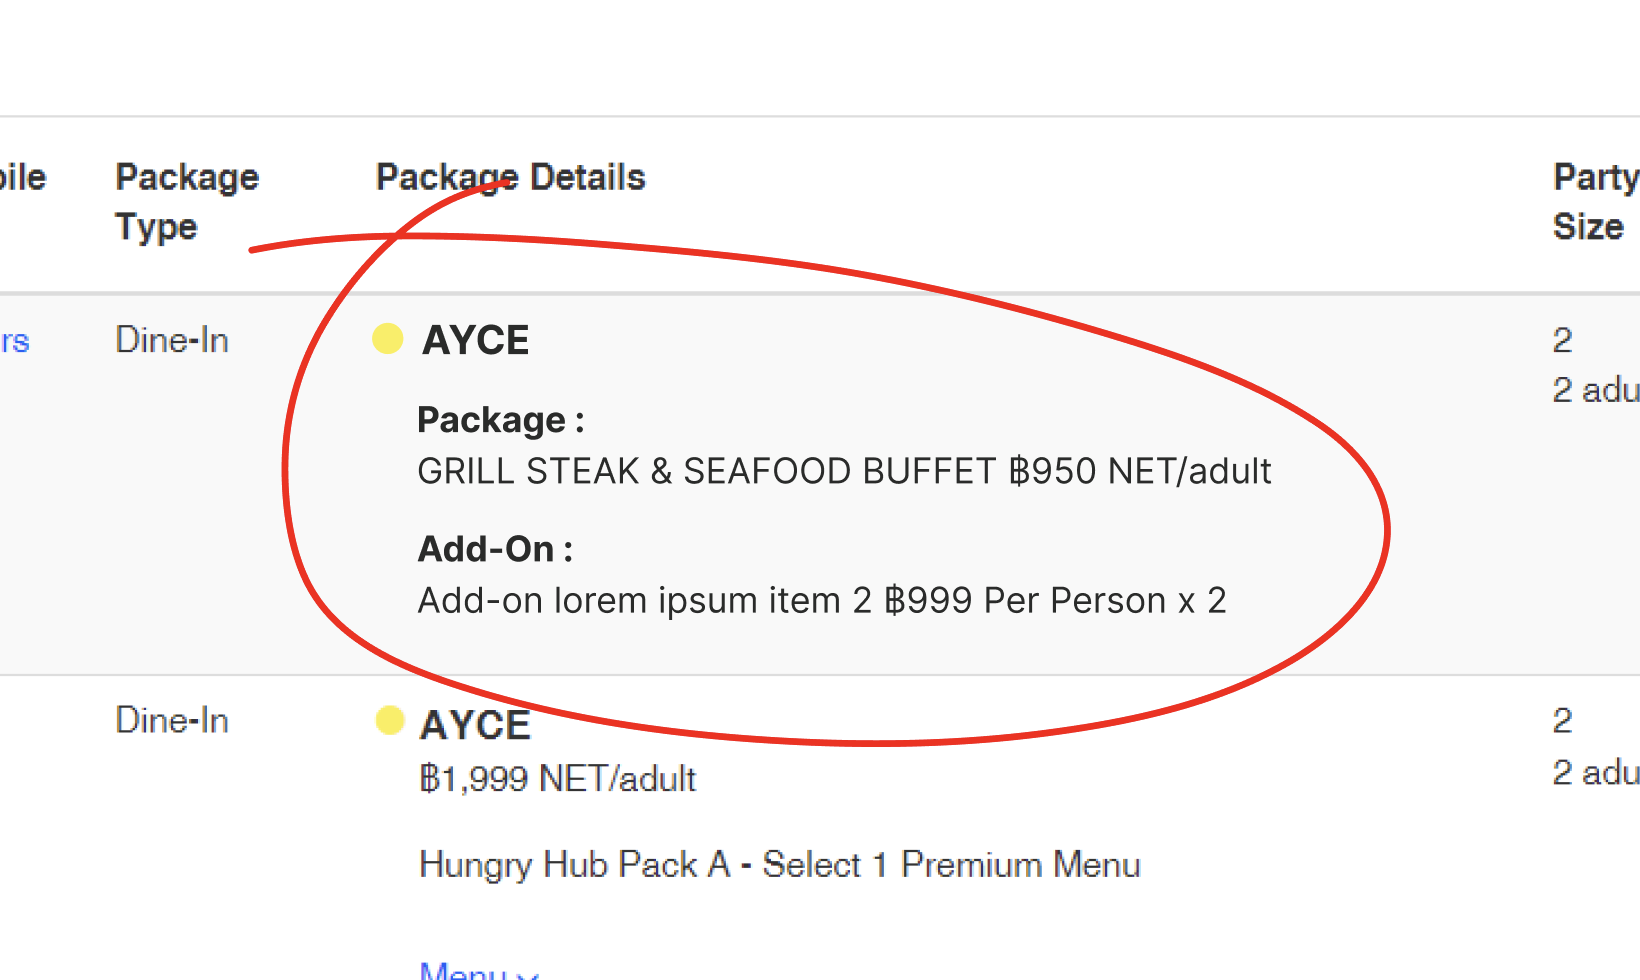Click the yellow dot in second AYCE row
Screen dimensions: 1640x980
[389, 720]
